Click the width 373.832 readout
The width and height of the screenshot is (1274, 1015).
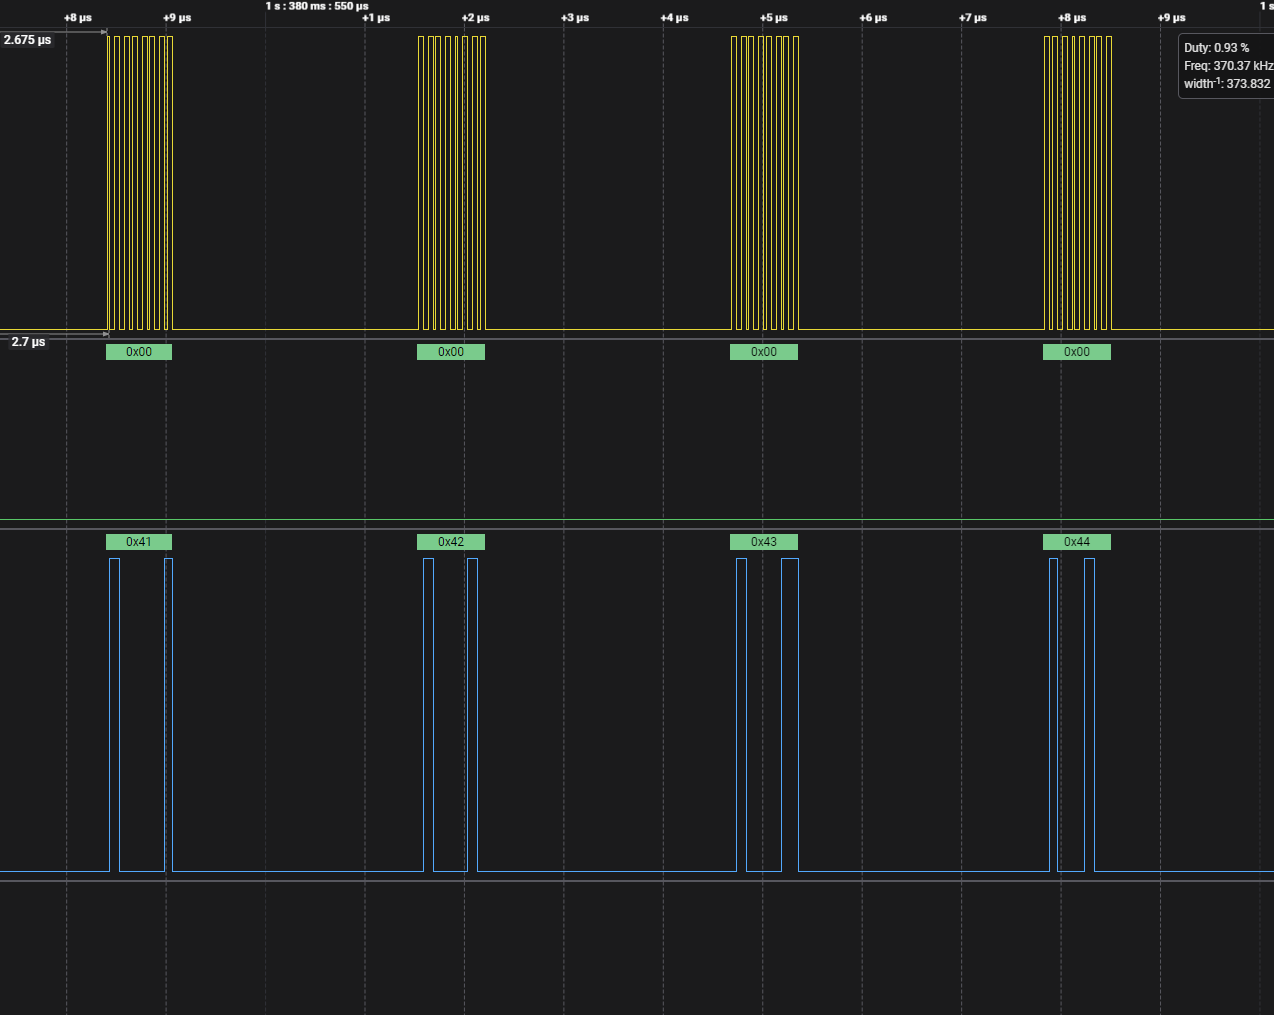(1227, 84)
